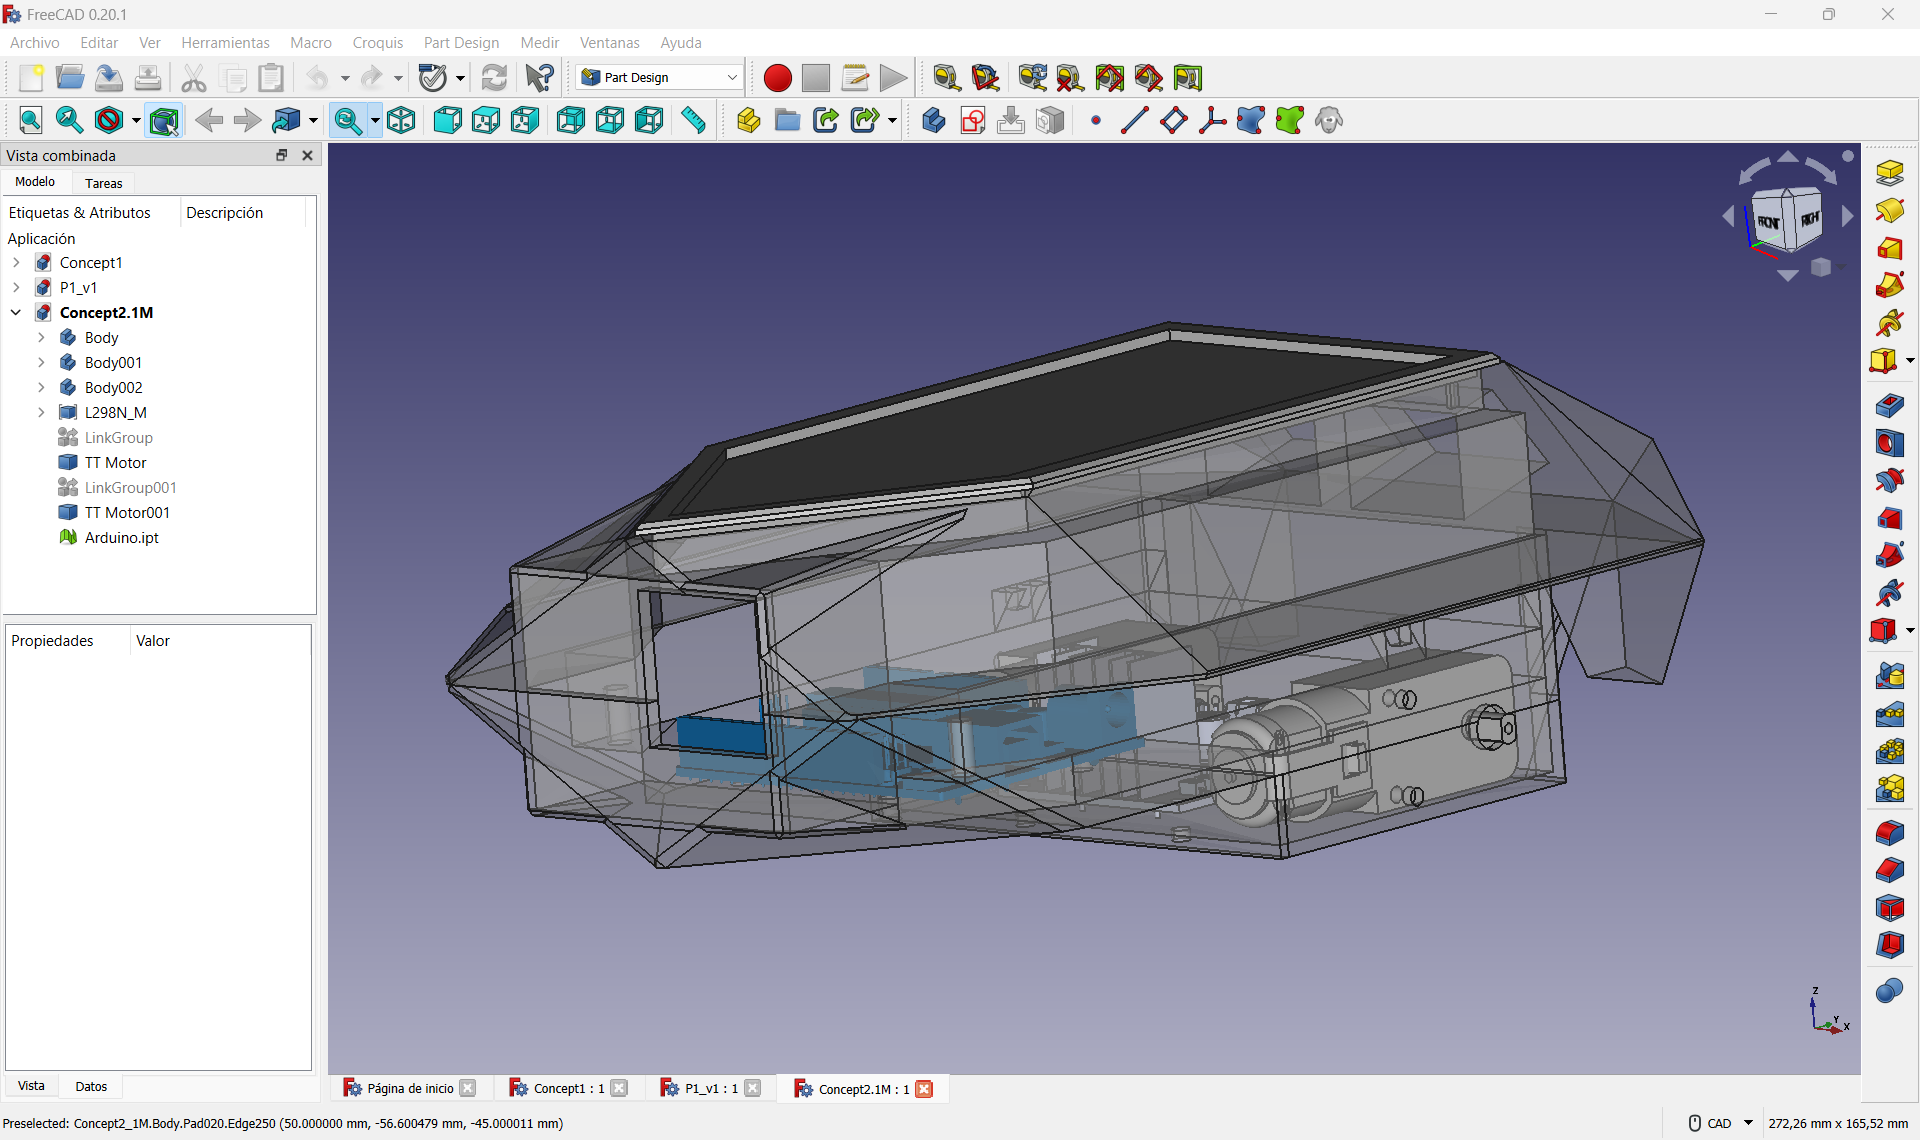Expand the Concept1 document tree

tap(16, 263)
